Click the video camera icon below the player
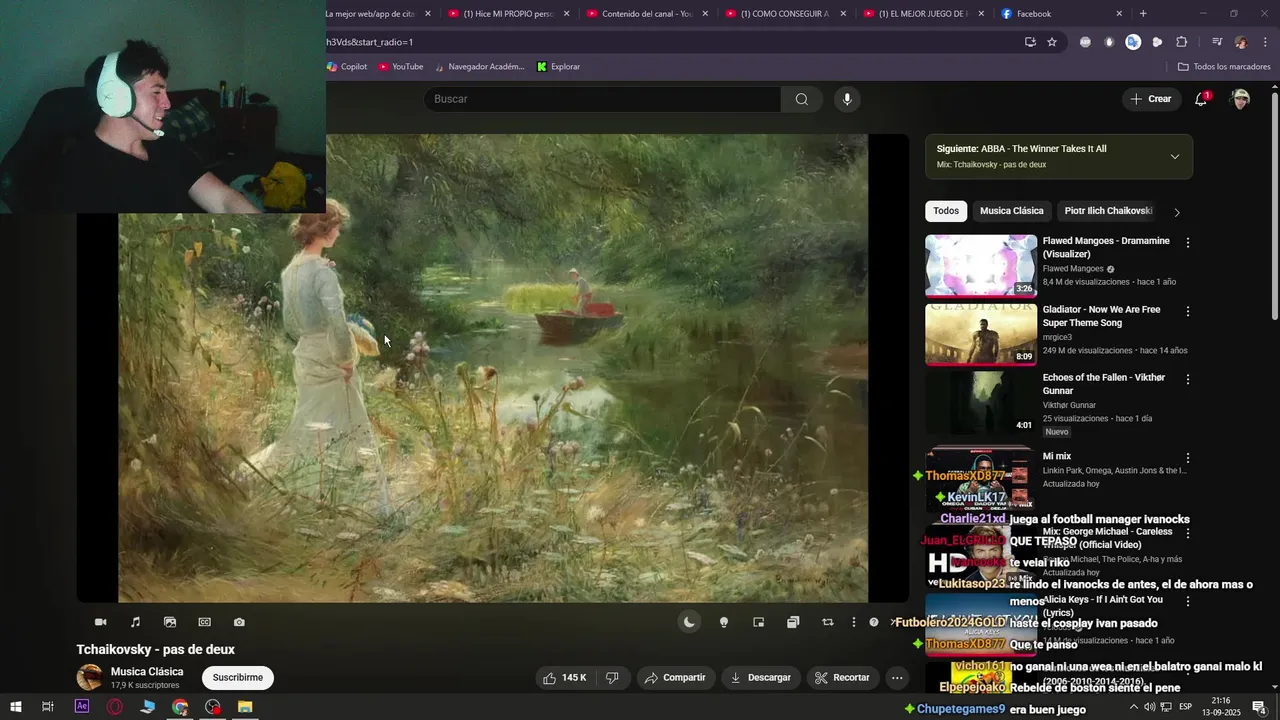 pyautogui.click(x=100, y=622)
